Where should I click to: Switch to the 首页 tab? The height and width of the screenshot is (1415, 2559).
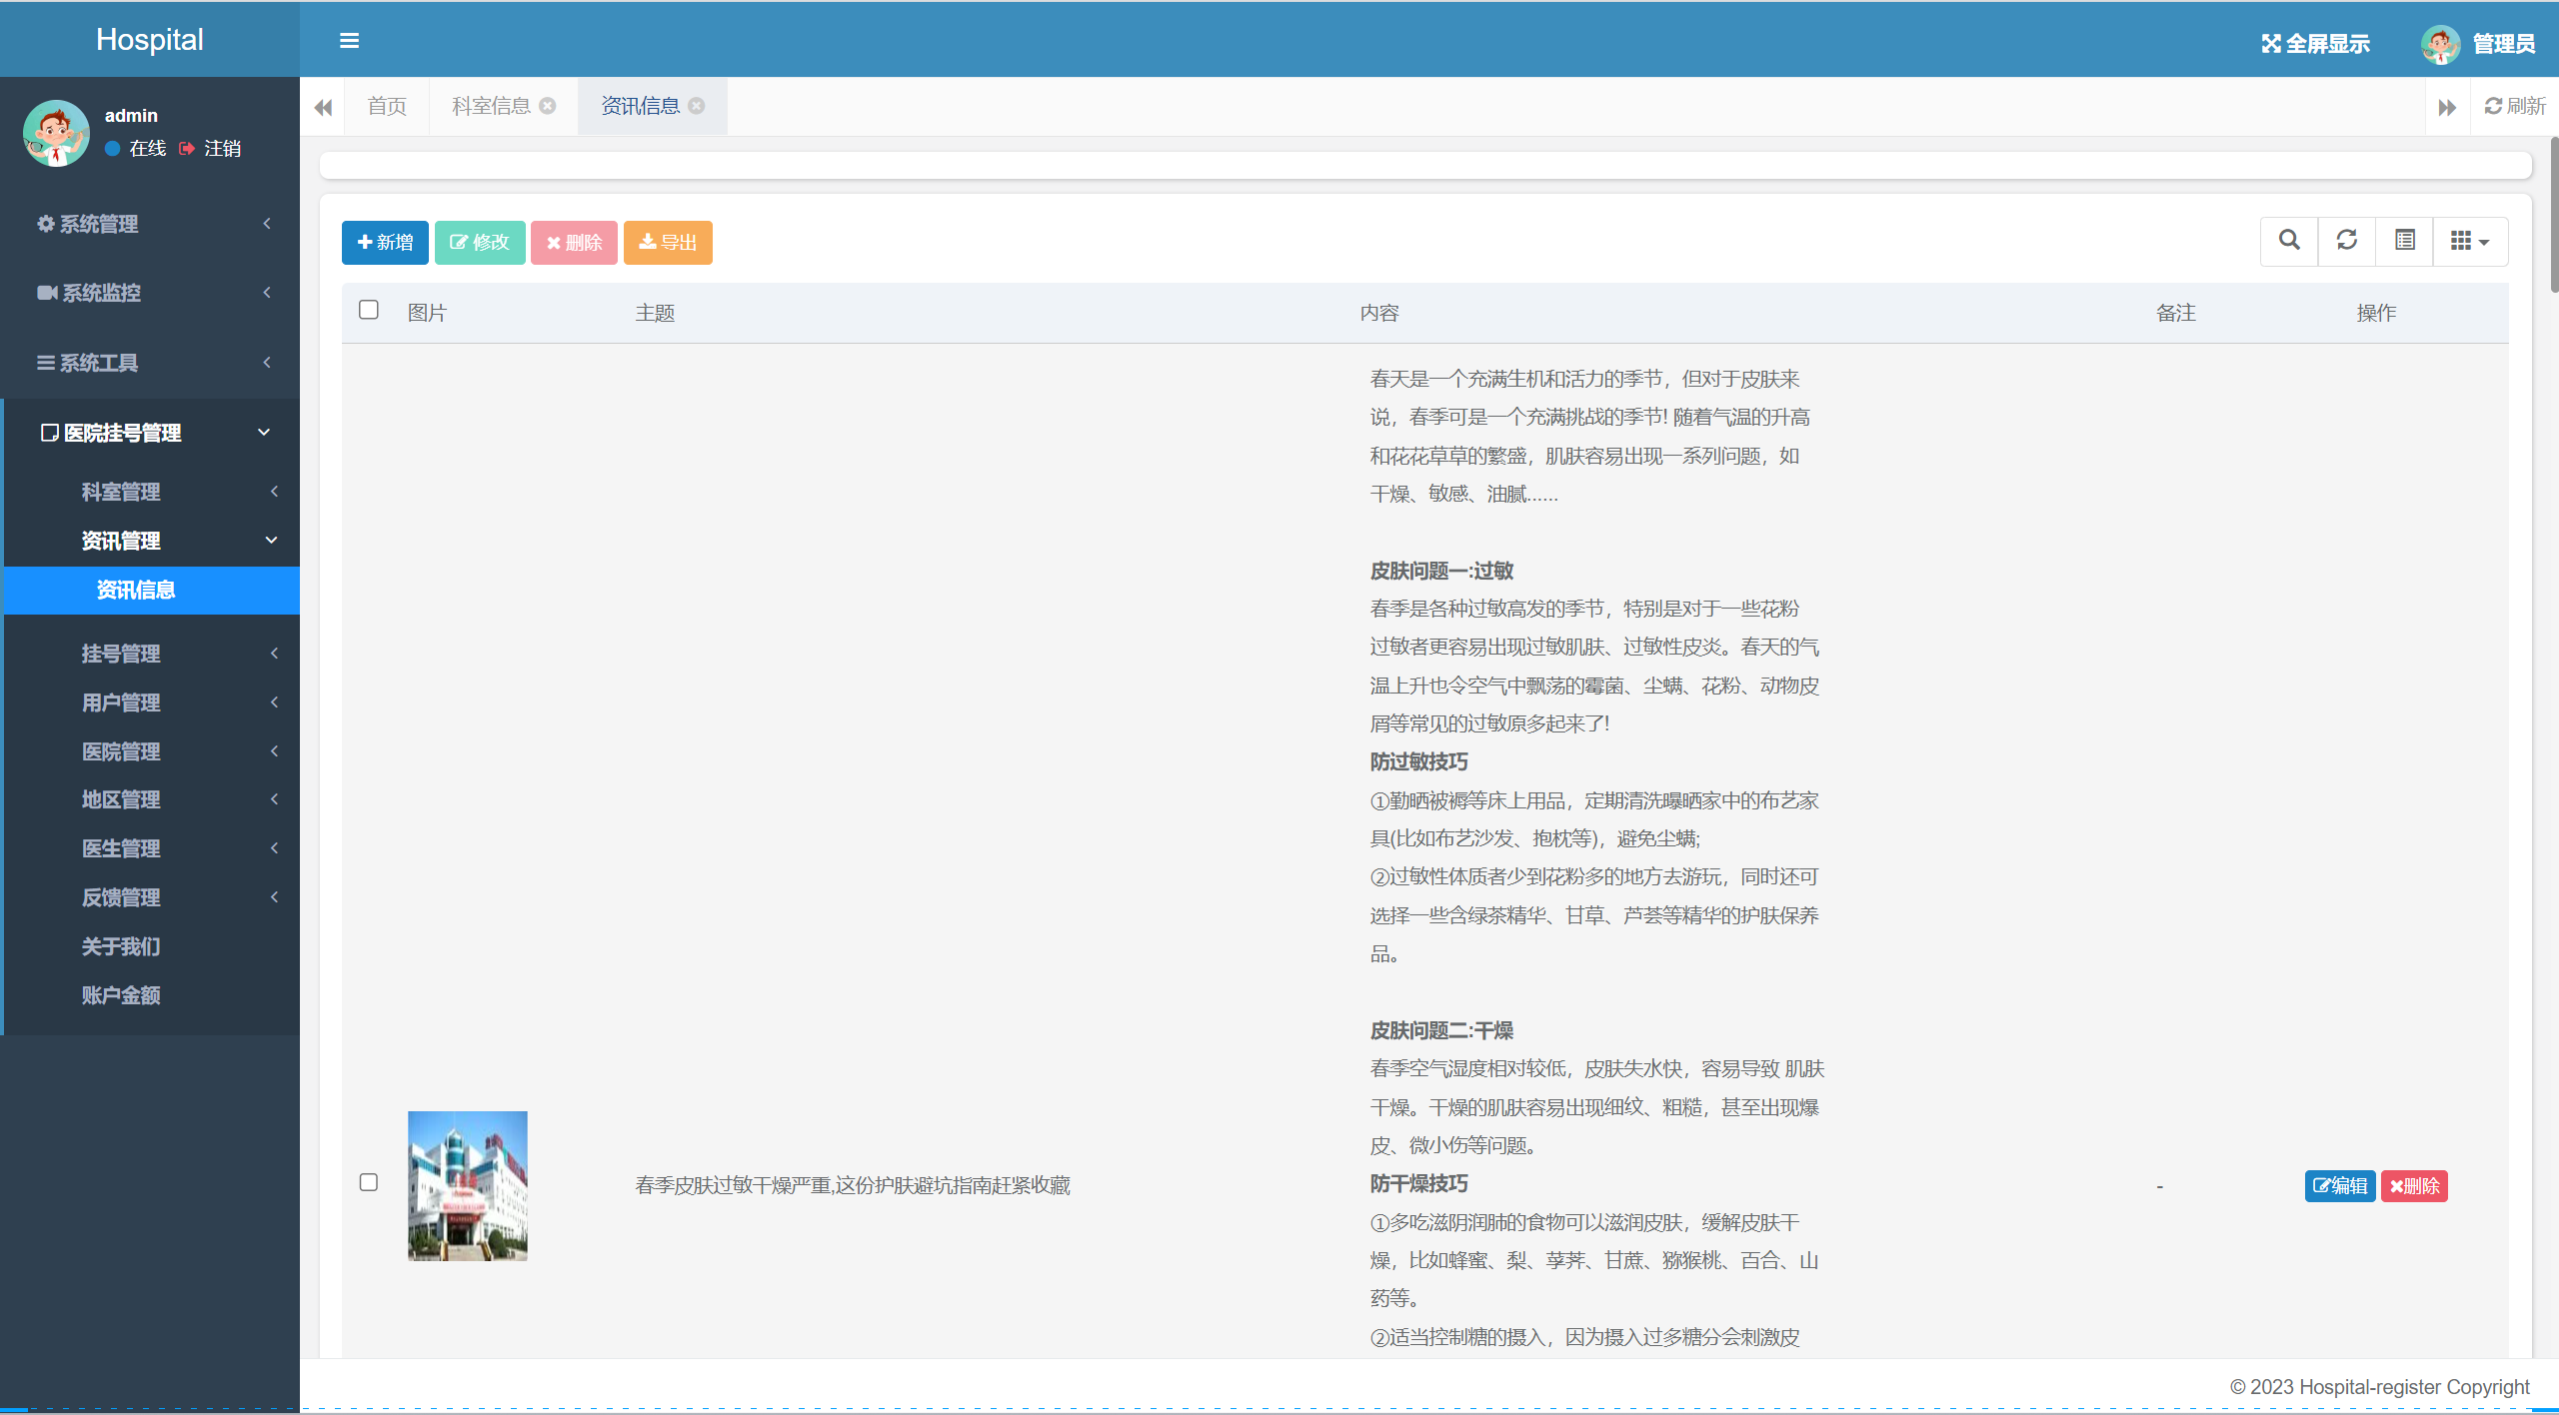[387, 106]
